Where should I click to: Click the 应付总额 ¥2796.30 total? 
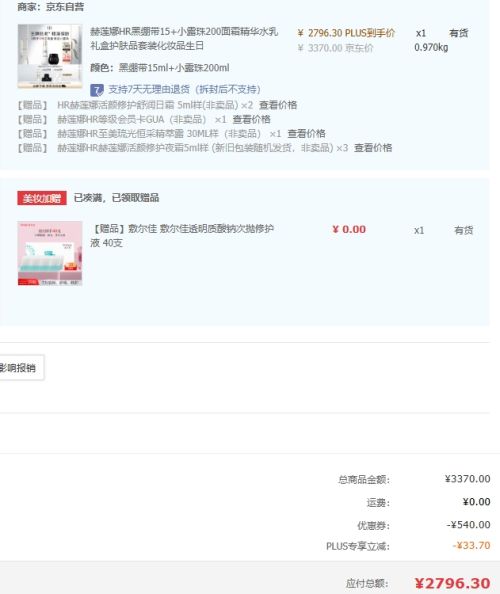(452, 583)
